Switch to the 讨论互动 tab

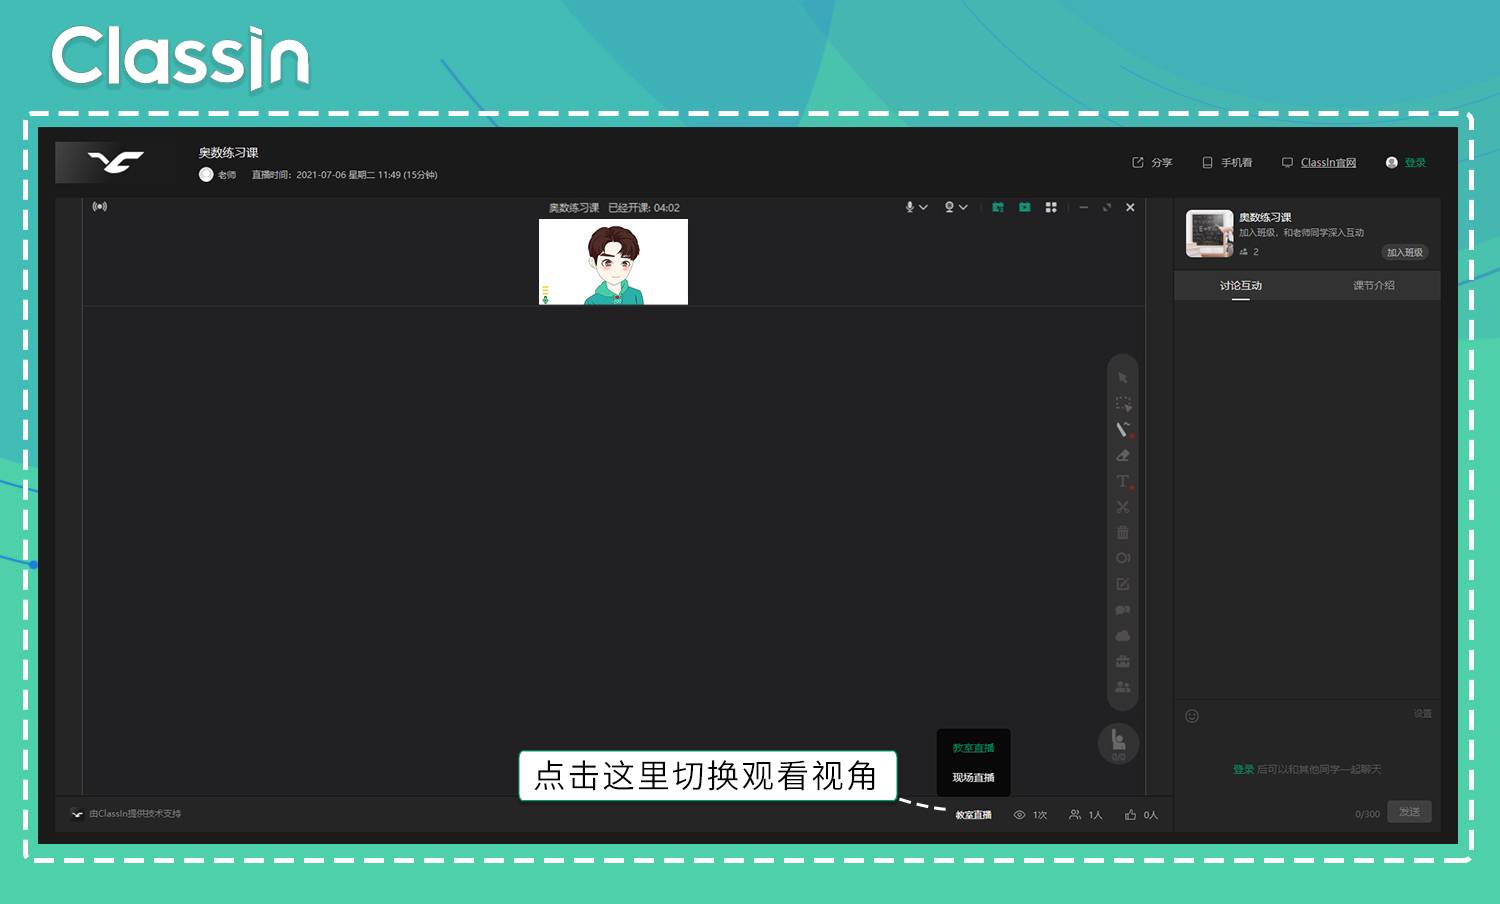point(1241,285)
